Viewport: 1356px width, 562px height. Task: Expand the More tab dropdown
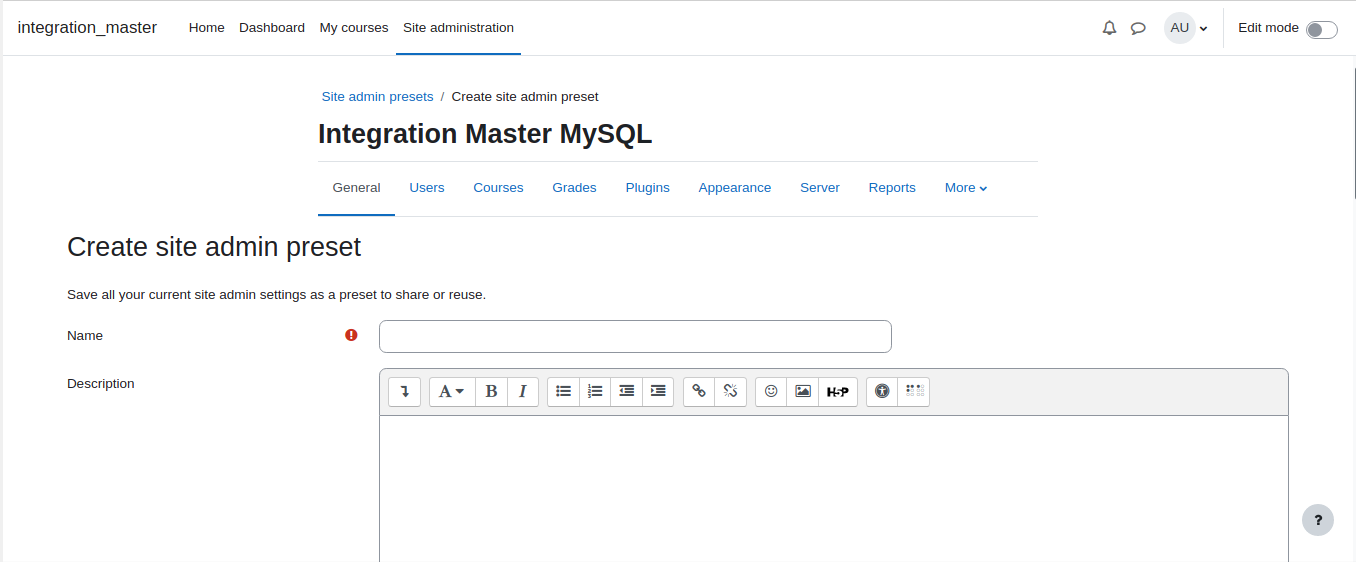(x=966, y=188)
